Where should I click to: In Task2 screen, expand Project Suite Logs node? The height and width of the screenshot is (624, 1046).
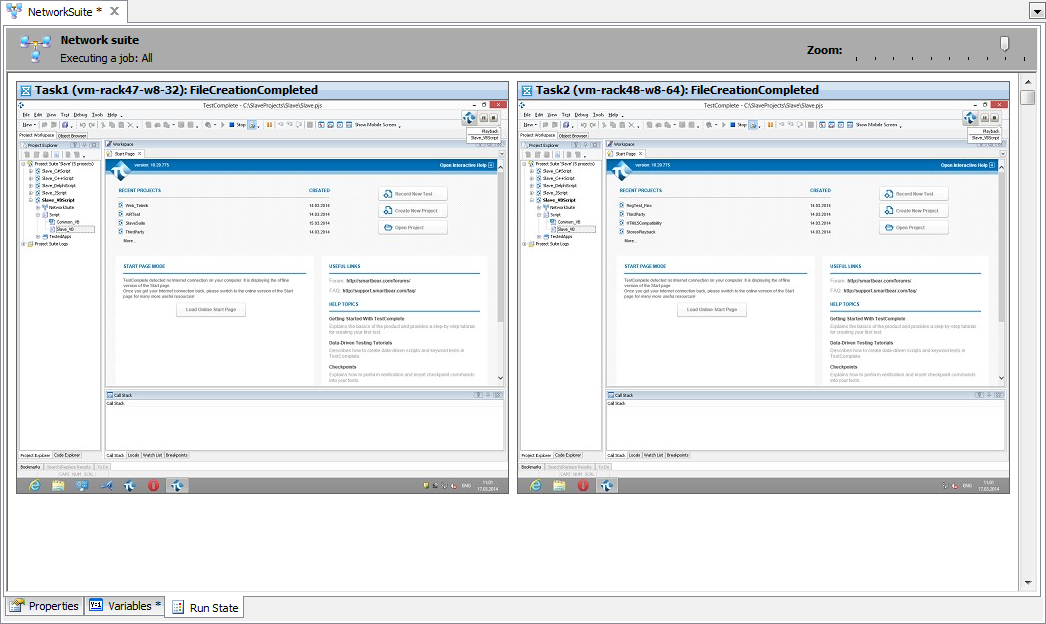524,244
